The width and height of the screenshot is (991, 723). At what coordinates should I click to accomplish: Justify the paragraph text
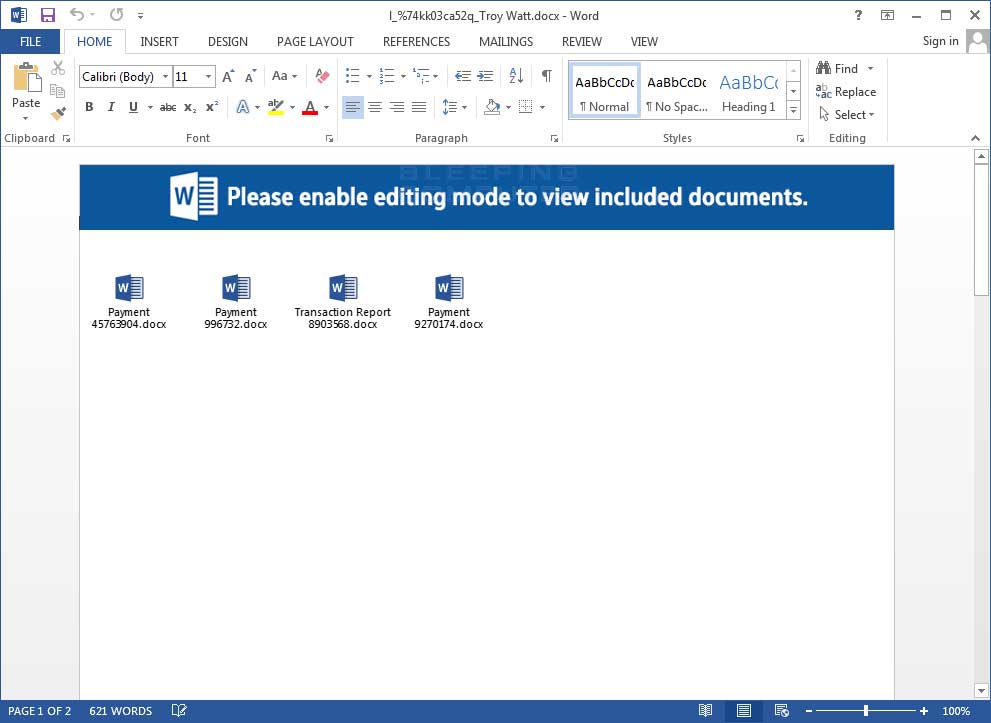click(419, 107)
